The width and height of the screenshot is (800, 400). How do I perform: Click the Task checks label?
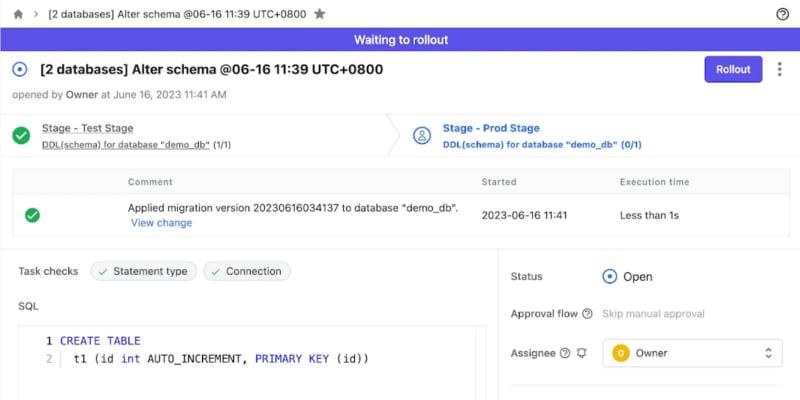click(48, 271)
